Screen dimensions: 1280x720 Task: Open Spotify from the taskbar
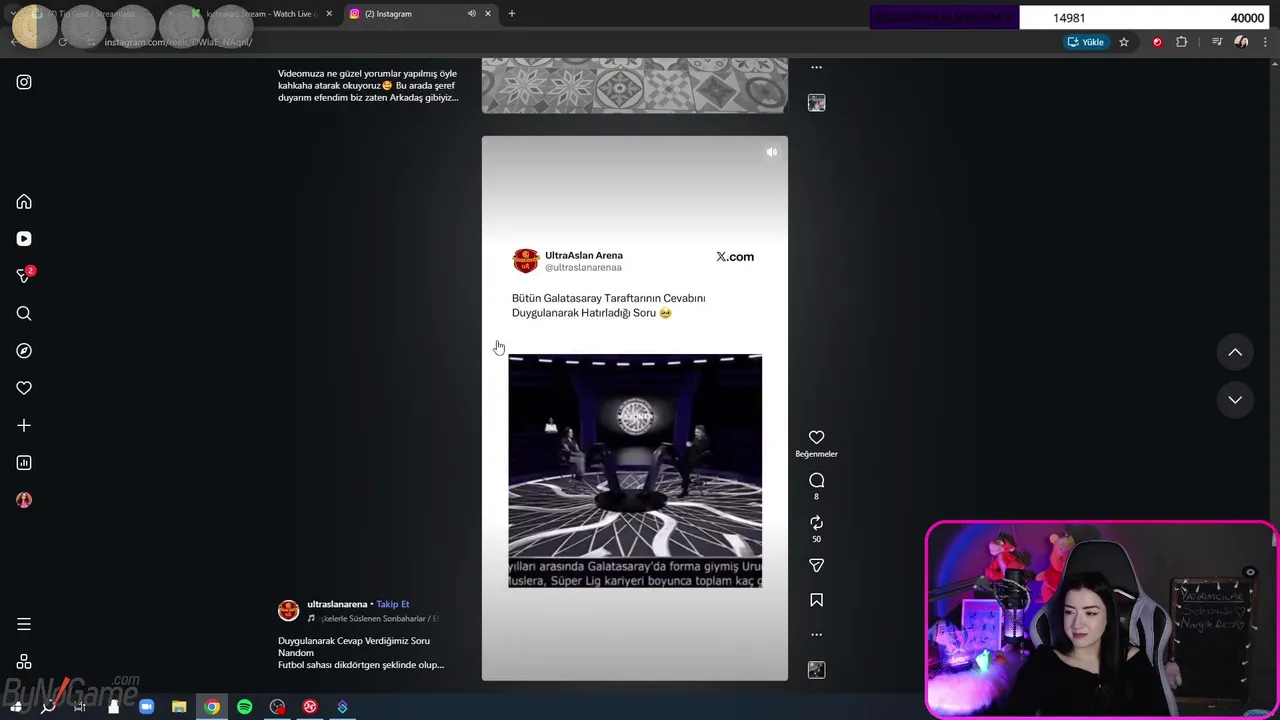[244, 707]
